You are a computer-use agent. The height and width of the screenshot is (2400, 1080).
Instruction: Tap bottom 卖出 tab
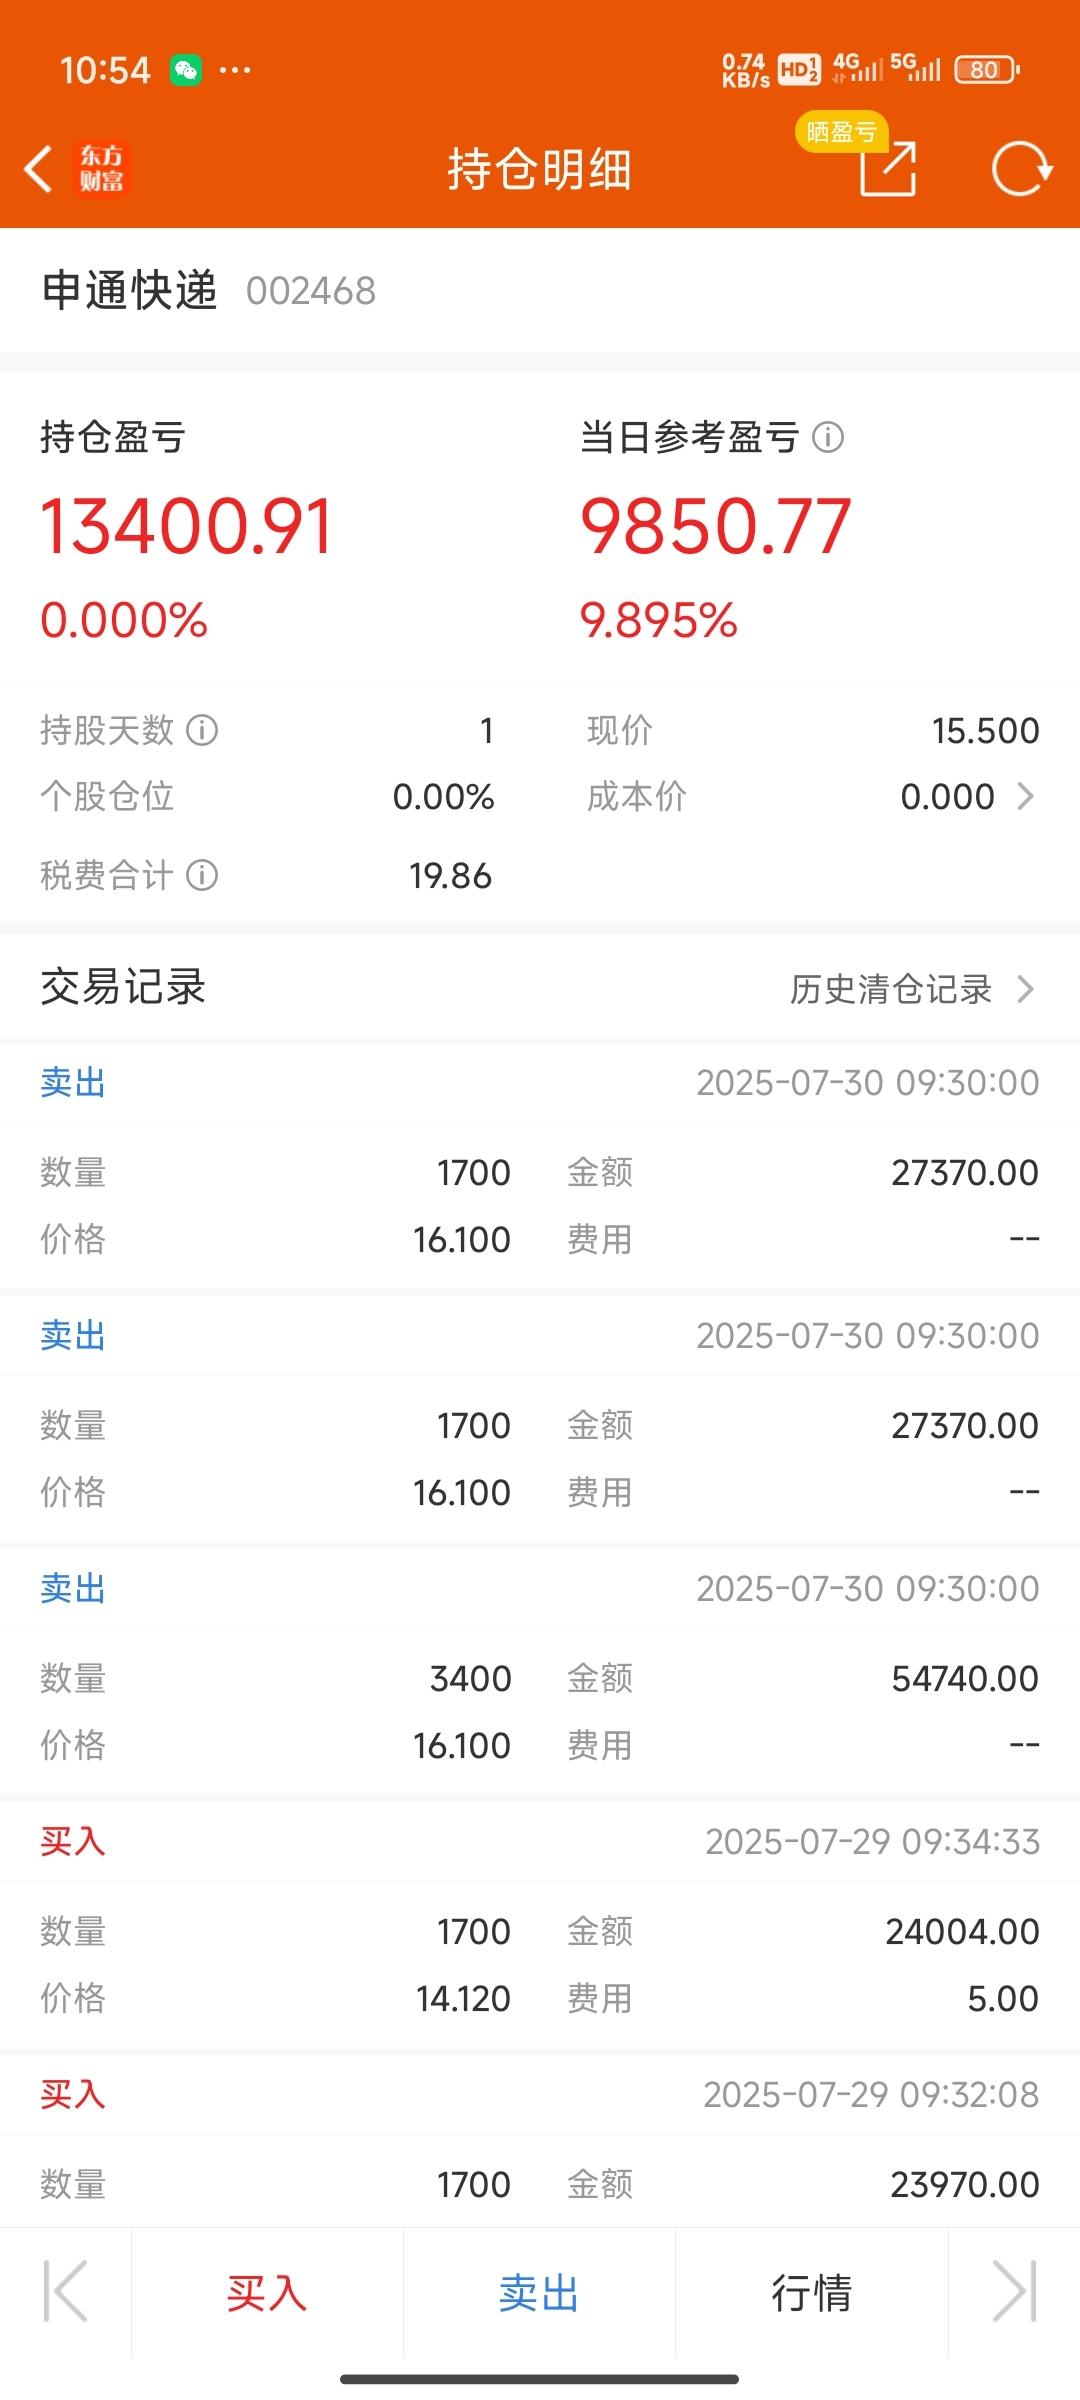539,2292
